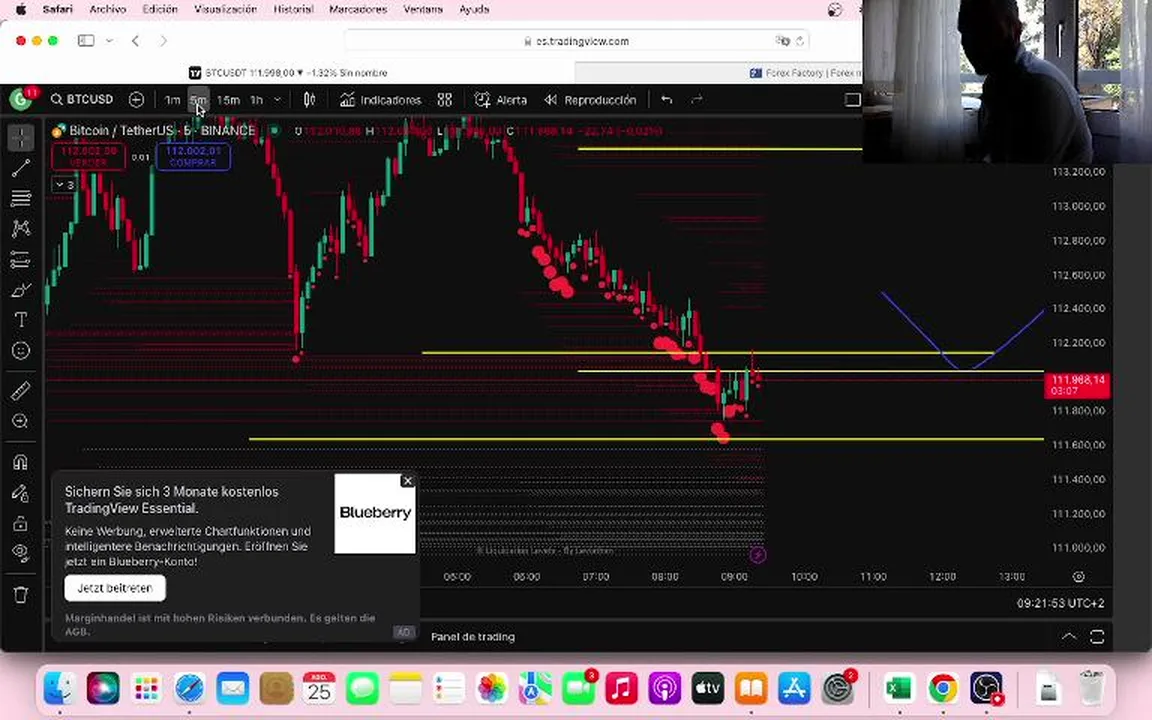Open the layout setup square icon
Viewport: 1152px width, 720px height.
point(852,100)
